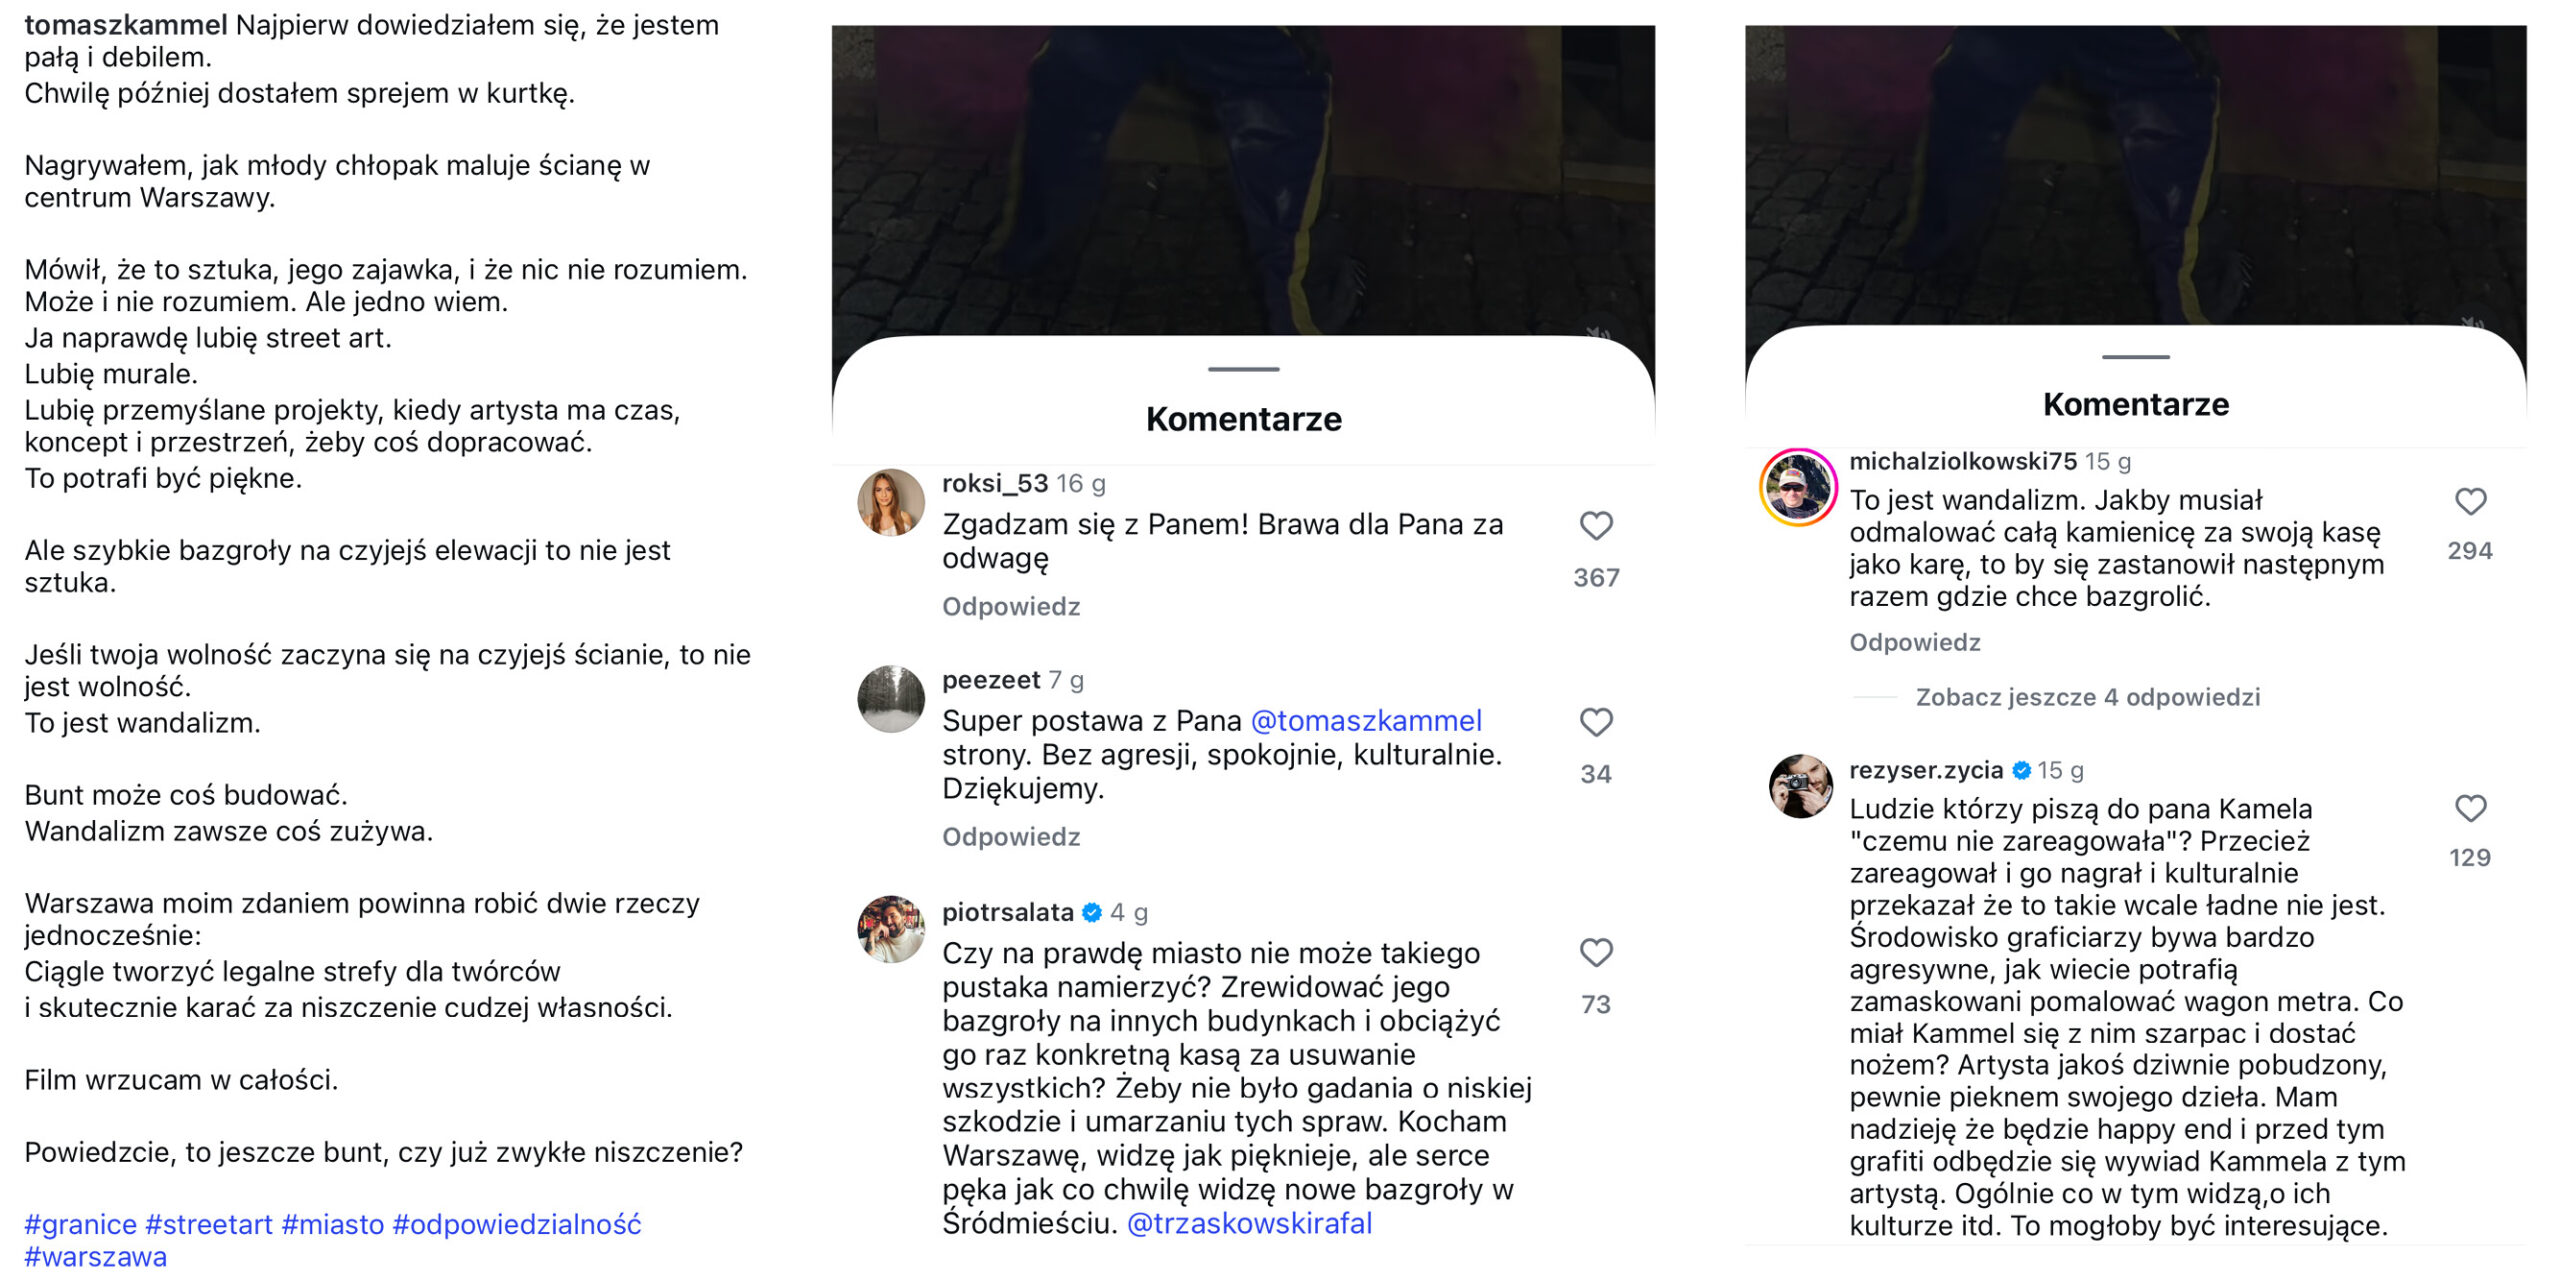This screenshot has width=2560, height=1280.
Task: Open peezeet profile avatar
Action: (x=891, y=699)
